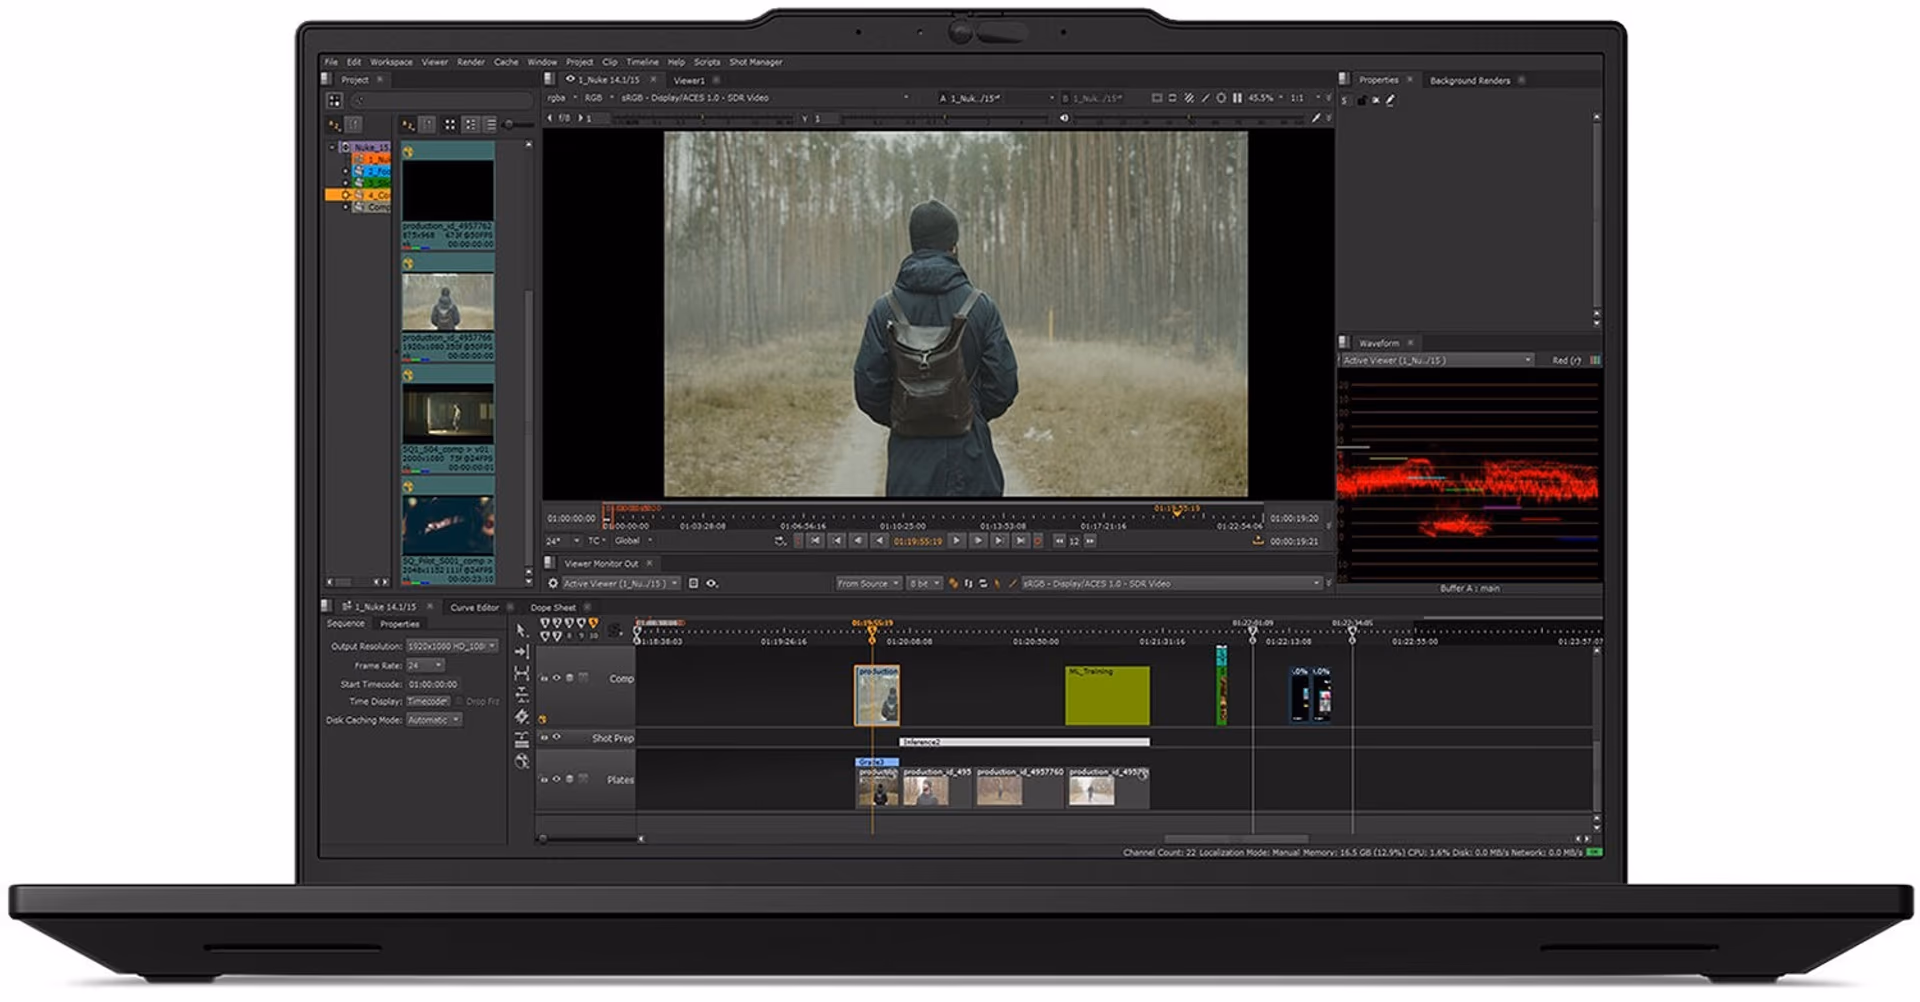
Task: Open the From Source dropdown
Action: [867, 584]
